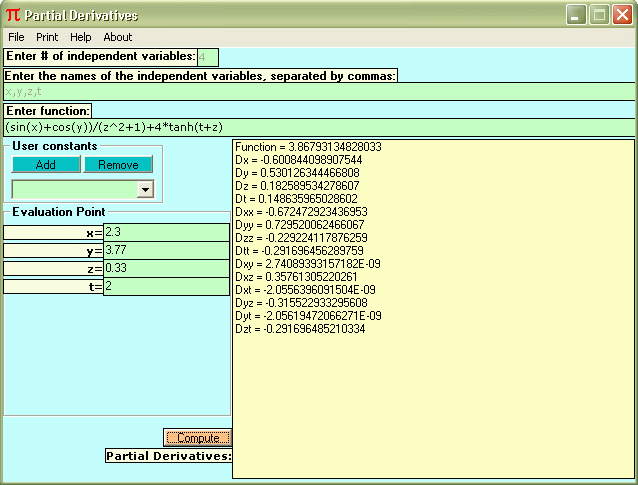The height and width of the screenshot is (485, 638).
Task: Click the number of independent variables field
Action: pyautogui.click(x=208, y=57)
